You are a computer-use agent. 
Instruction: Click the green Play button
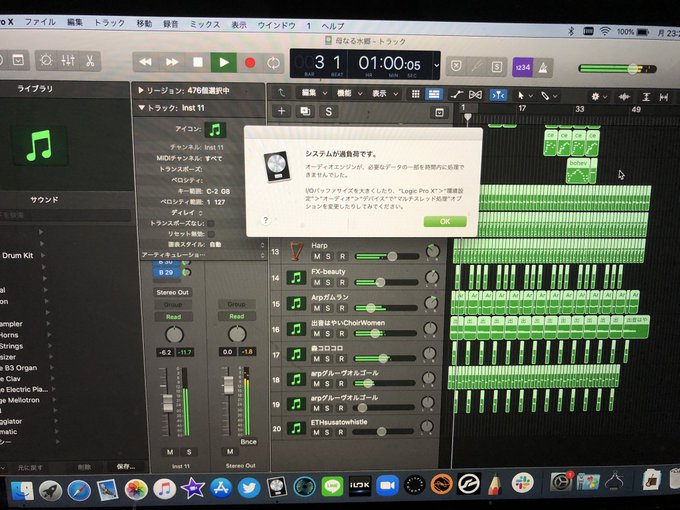coord(224,62)
